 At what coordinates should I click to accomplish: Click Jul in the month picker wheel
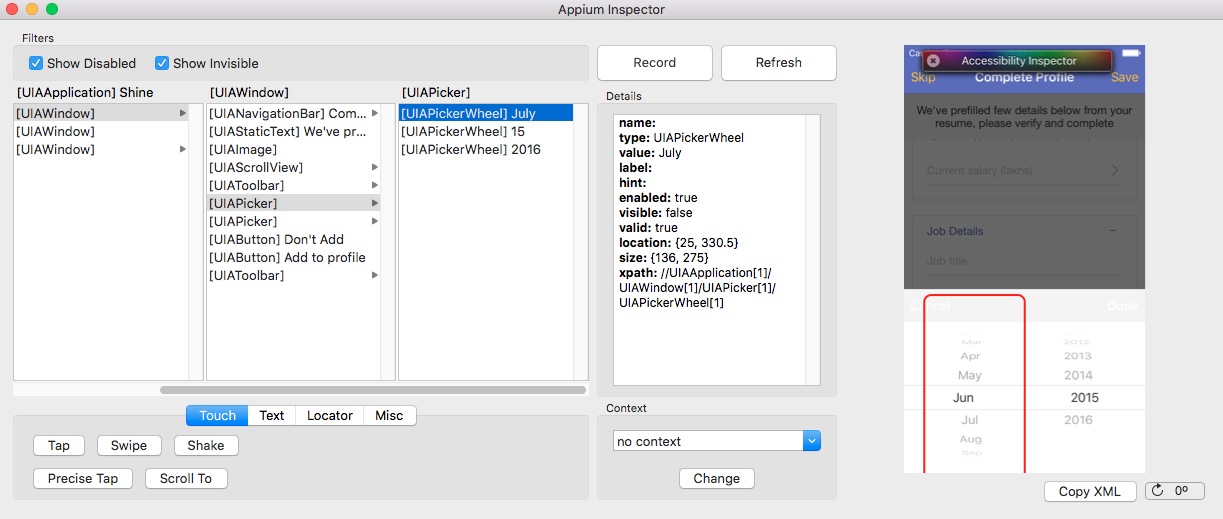click(970, 420)
